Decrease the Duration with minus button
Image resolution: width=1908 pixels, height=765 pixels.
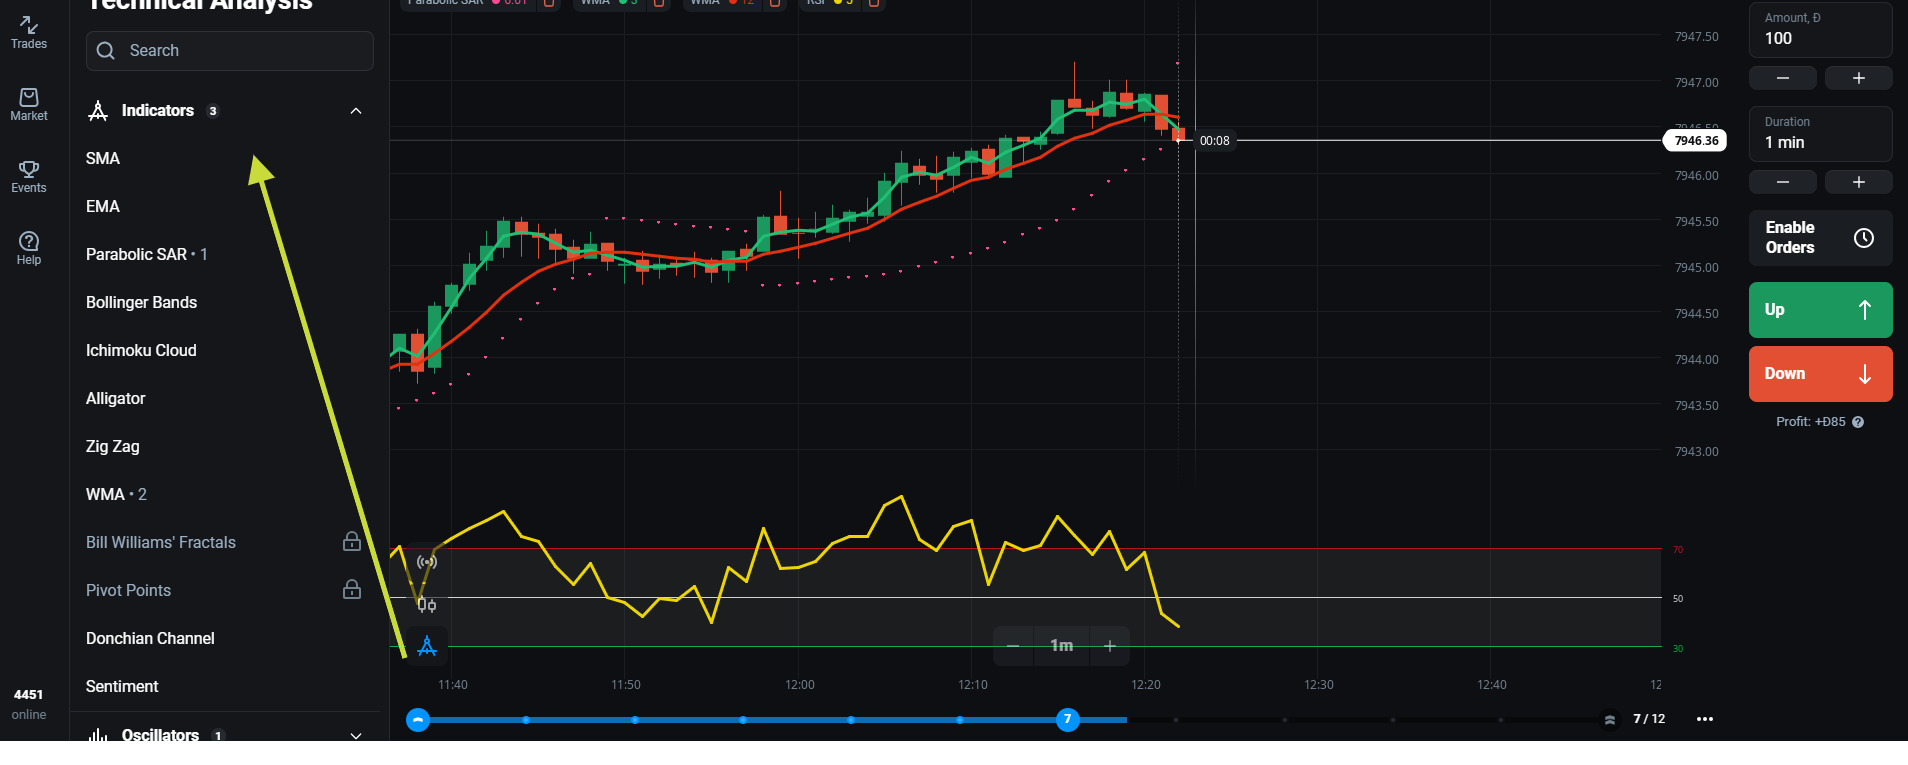click(x=1783, y=182)
